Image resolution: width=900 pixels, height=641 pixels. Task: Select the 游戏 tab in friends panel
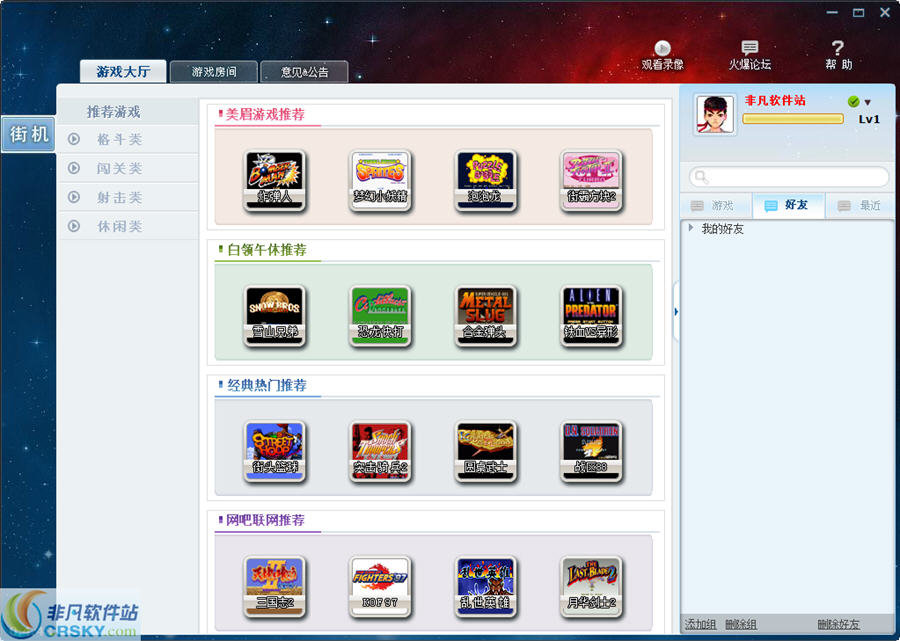pyautogui.click(x=716, y=205)
